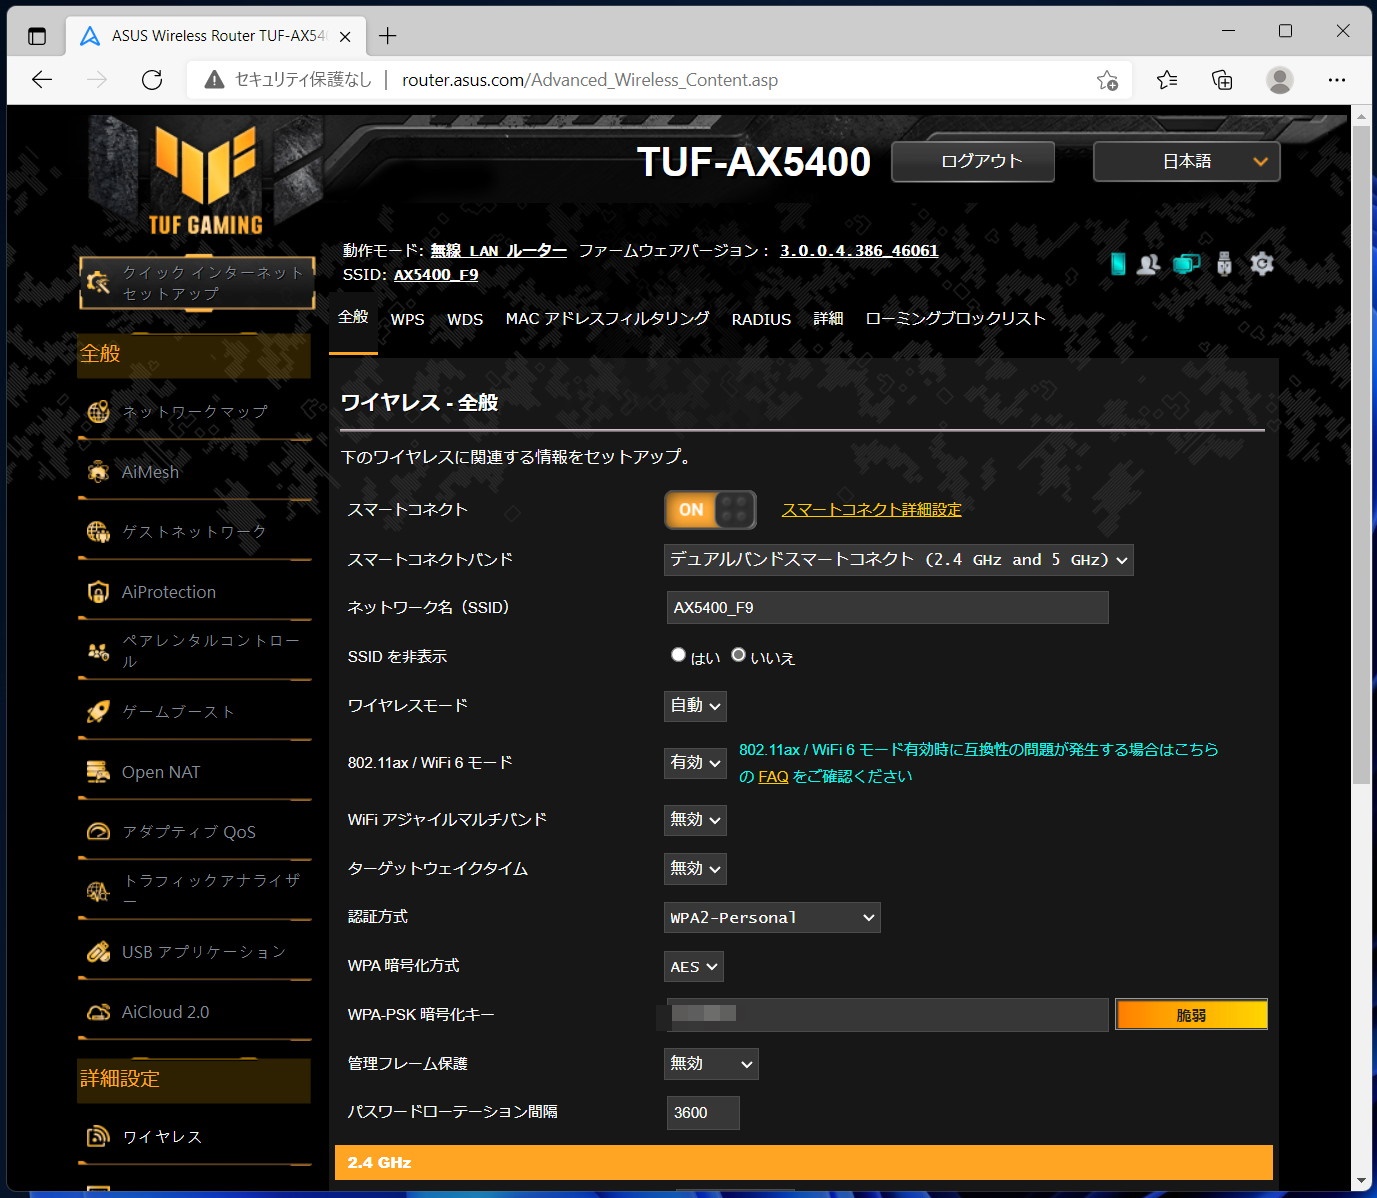
Task: Click the settings gear status icon
Action: [1262, 264]
